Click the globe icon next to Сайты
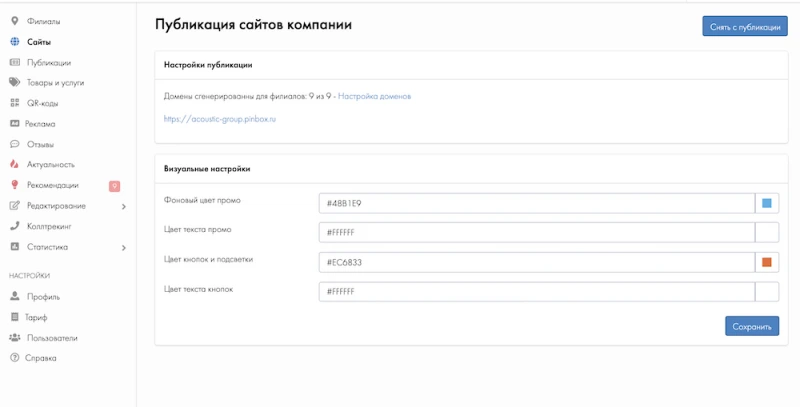The image size is (800, 407). click(15, 42)
